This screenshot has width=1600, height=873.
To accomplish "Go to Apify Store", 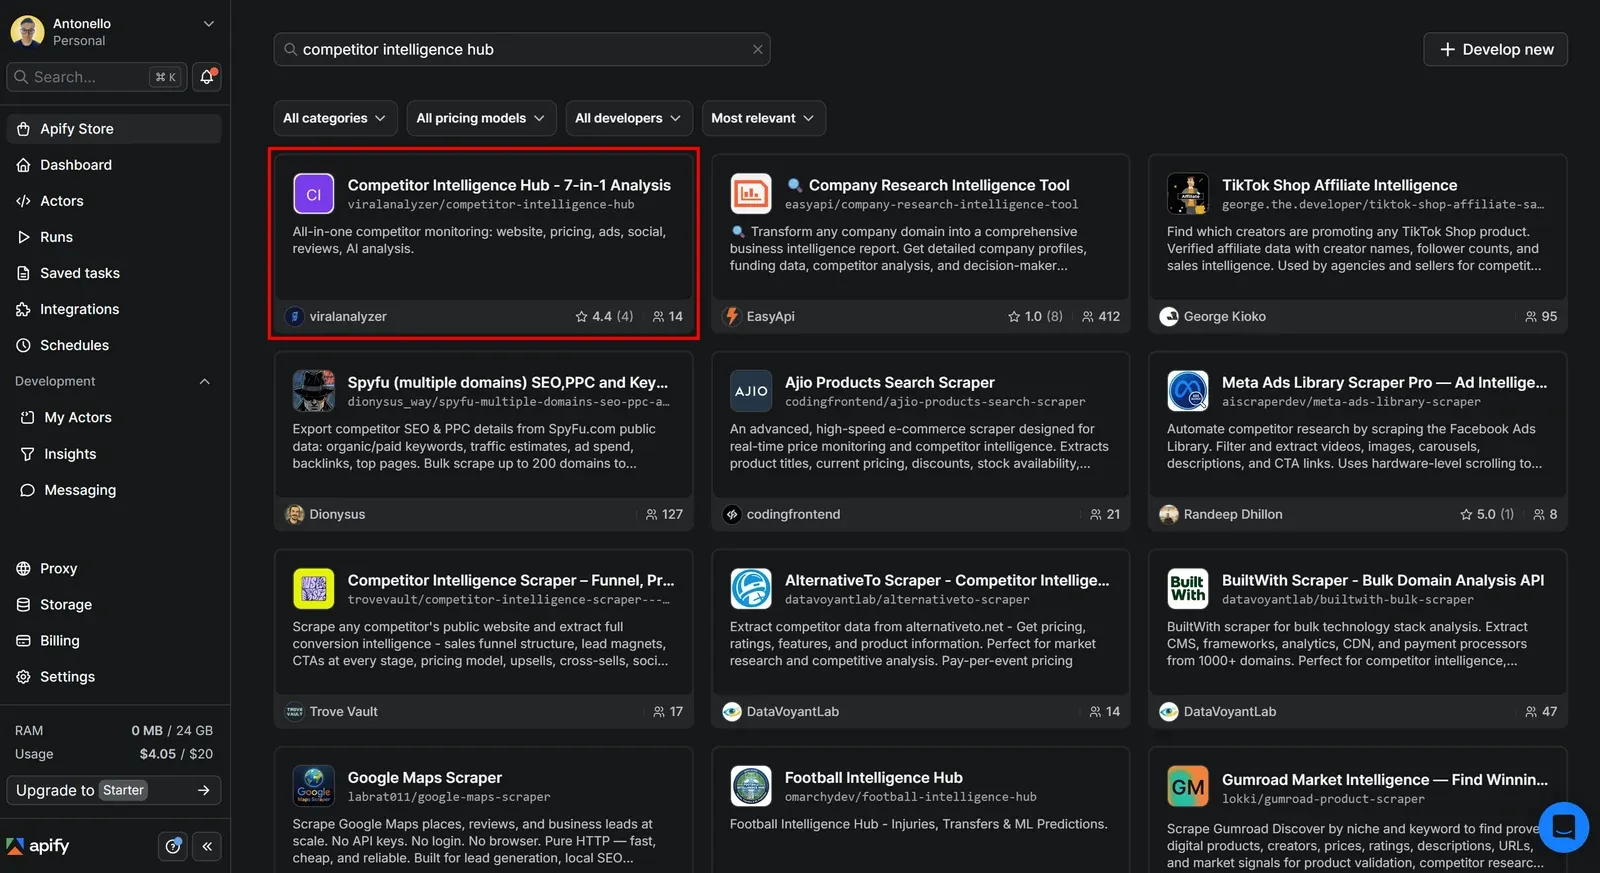I will point(114,129).
